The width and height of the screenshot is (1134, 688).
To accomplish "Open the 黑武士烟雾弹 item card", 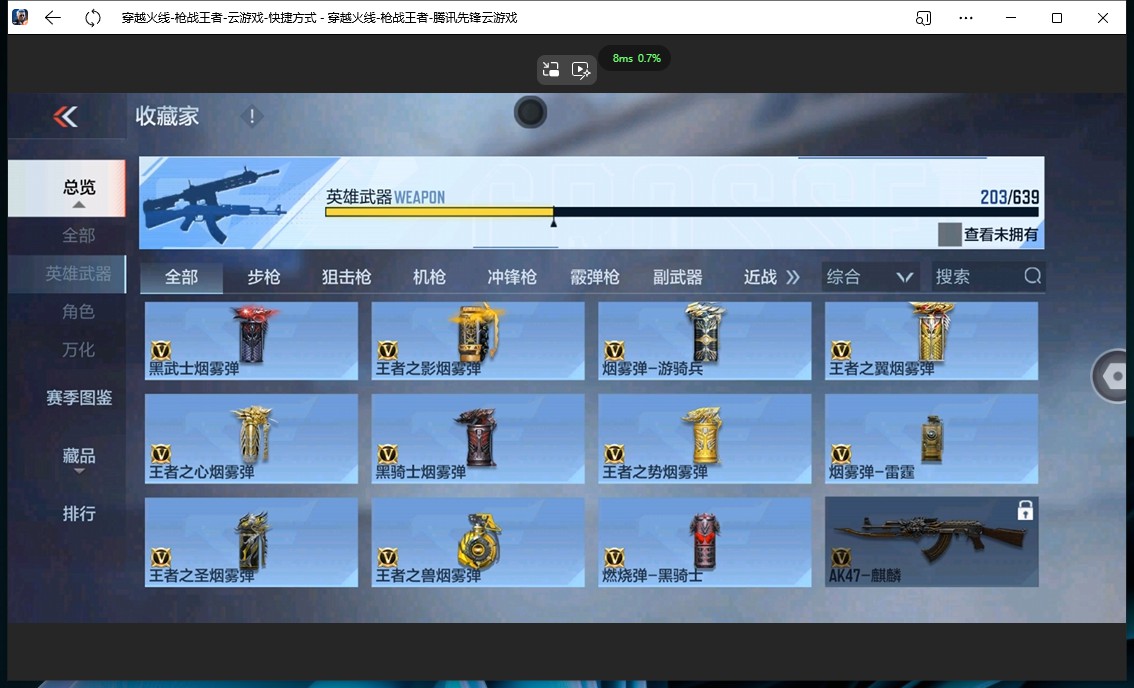I will (x=252, y=341).
